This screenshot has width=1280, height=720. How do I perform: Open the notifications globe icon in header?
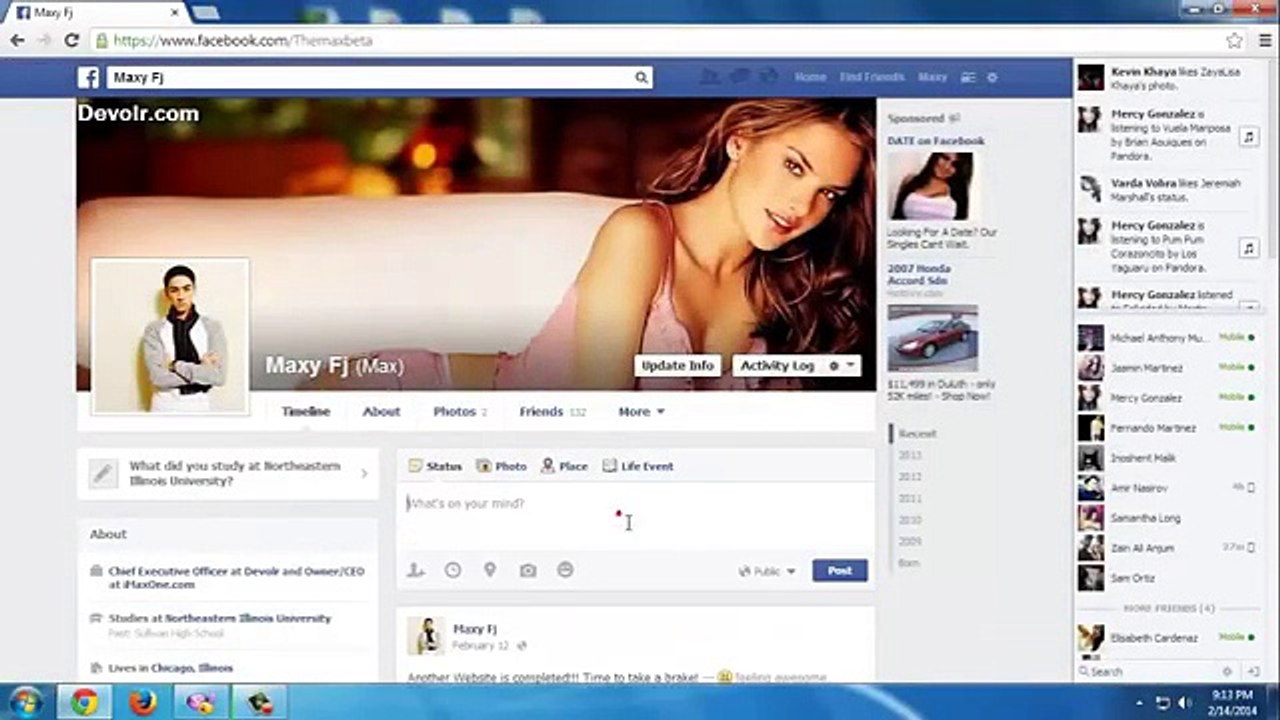pyautogui.click(x=768, y=77)
